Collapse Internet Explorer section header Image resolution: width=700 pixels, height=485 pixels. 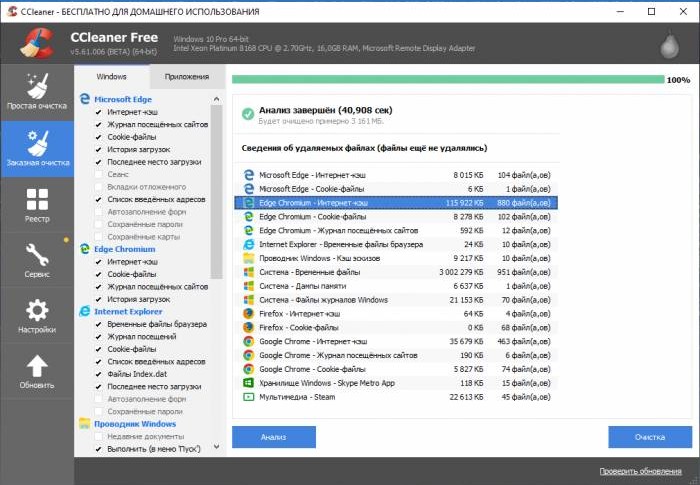coord(128,311)
